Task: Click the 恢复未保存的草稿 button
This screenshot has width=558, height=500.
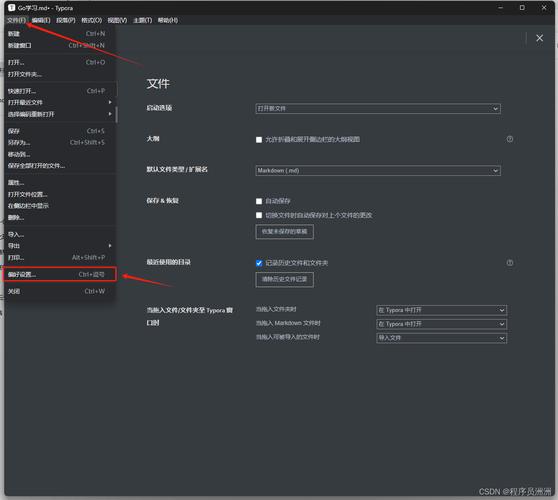Action: point(284,232)
